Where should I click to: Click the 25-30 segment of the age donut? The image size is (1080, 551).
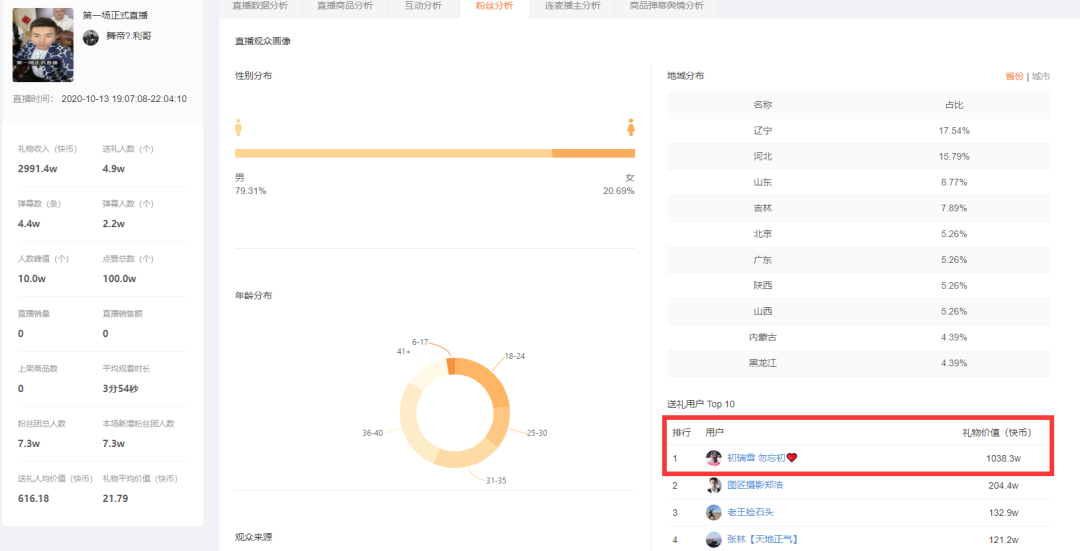tap(501, 424)
